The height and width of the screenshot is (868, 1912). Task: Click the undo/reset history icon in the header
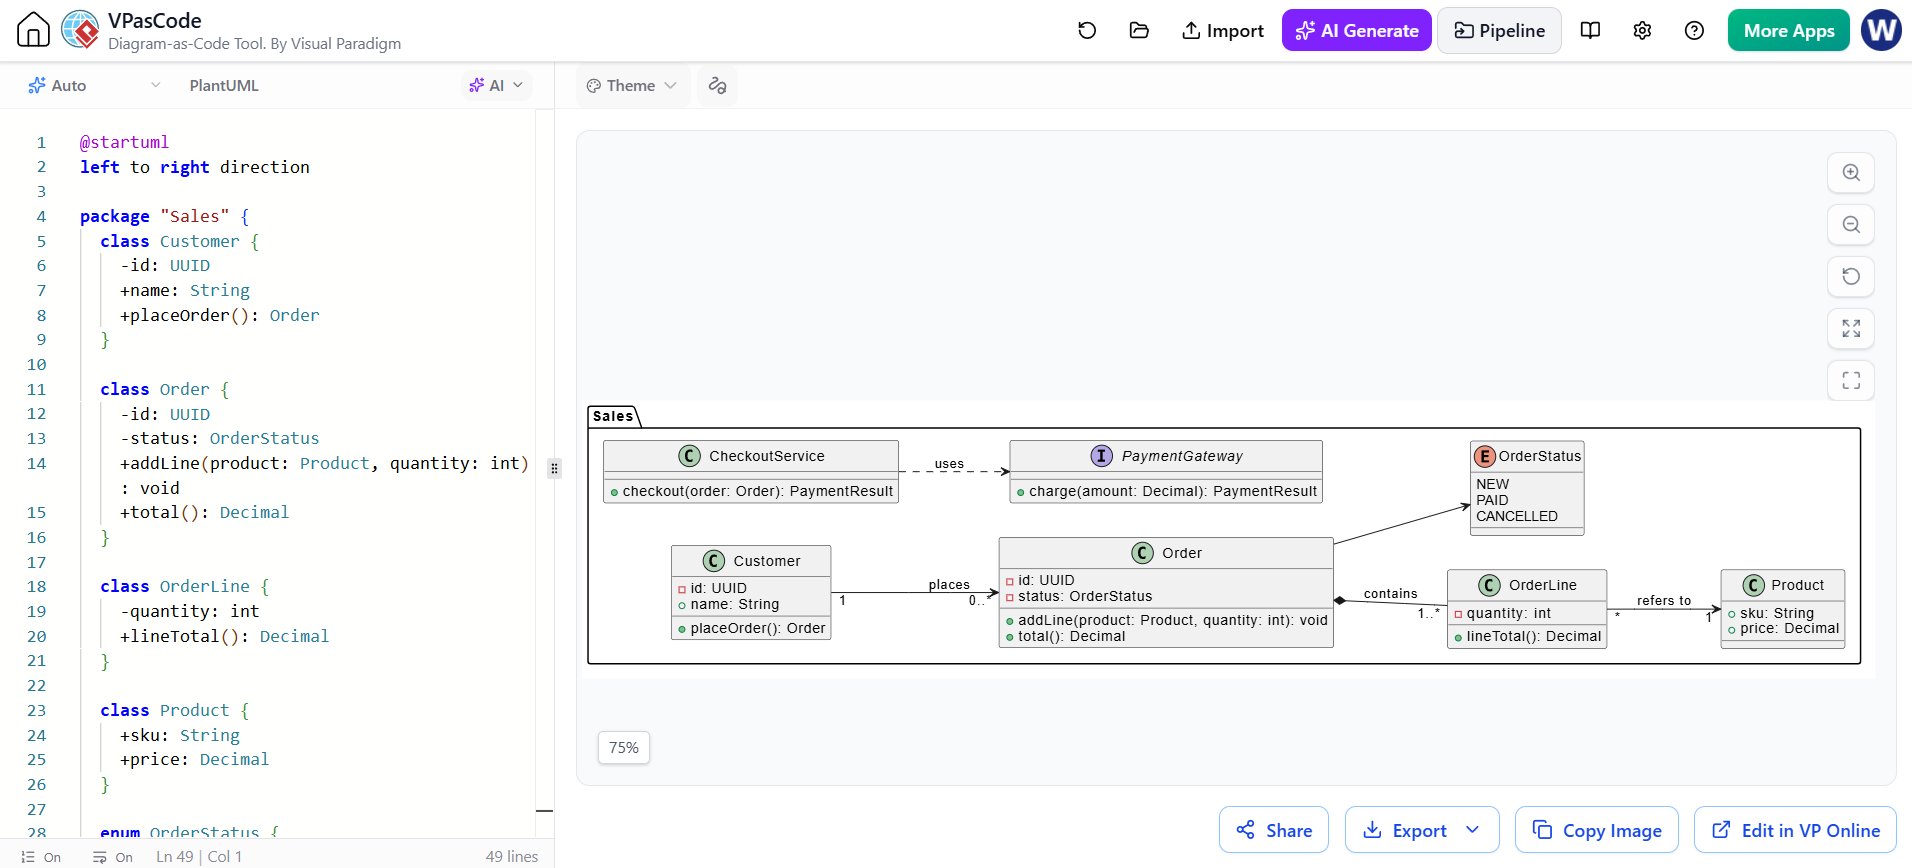pos(1087,30)
